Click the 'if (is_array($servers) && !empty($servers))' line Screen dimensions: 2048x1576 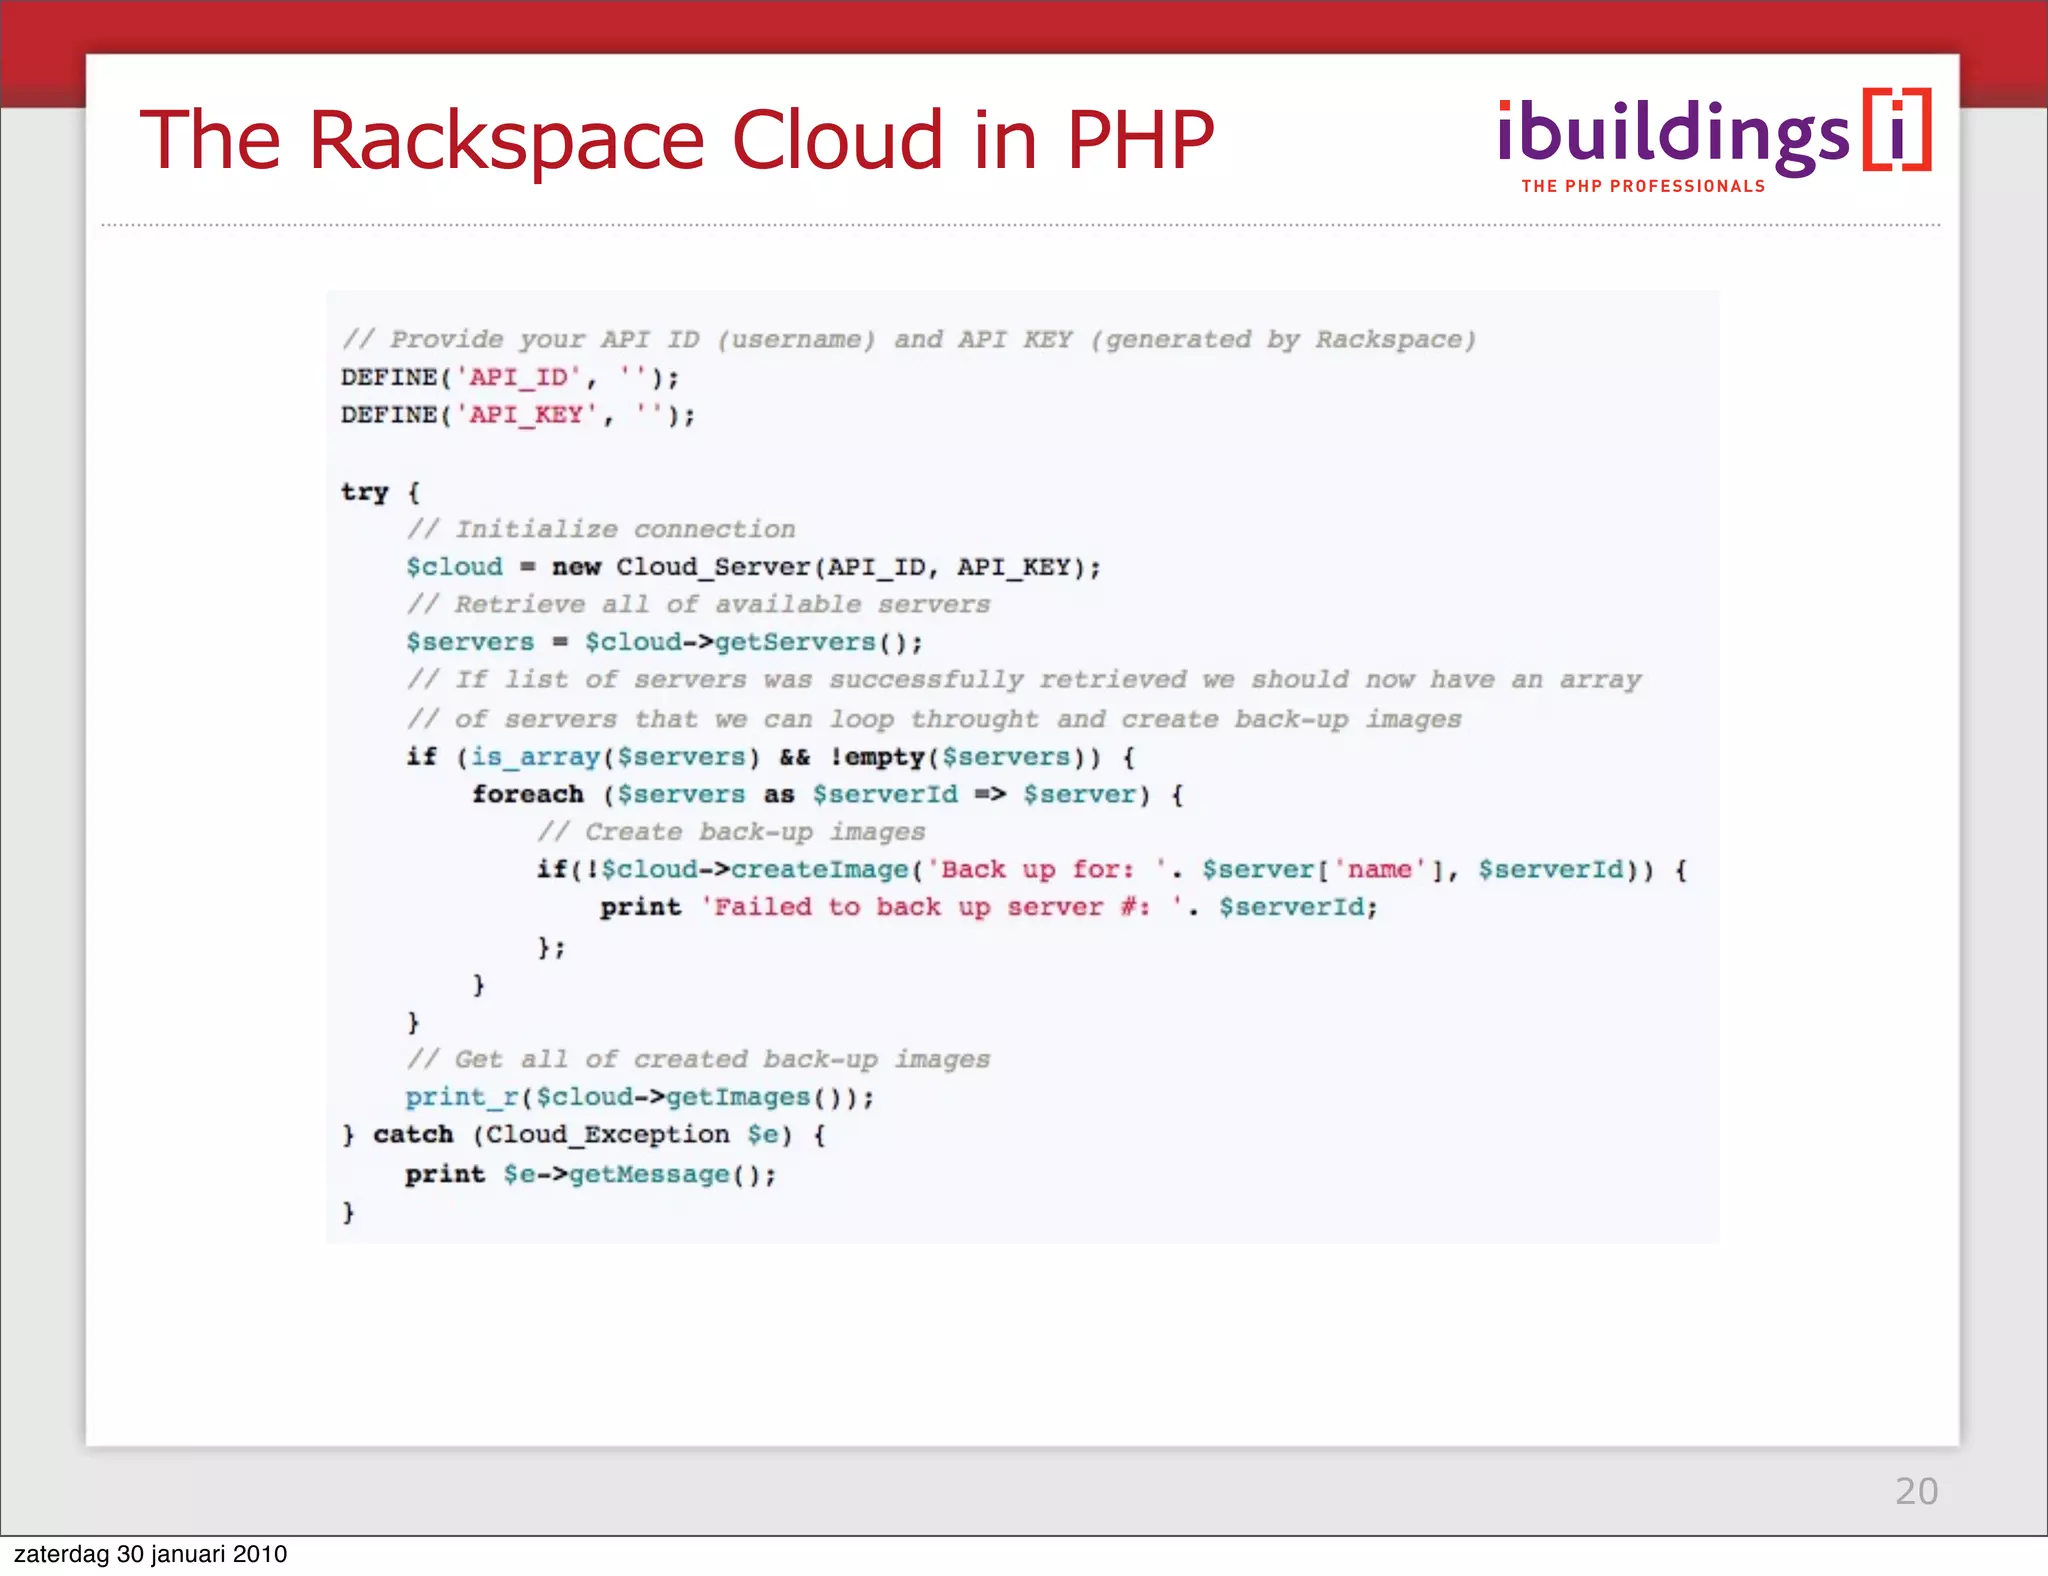pos(771,757)
